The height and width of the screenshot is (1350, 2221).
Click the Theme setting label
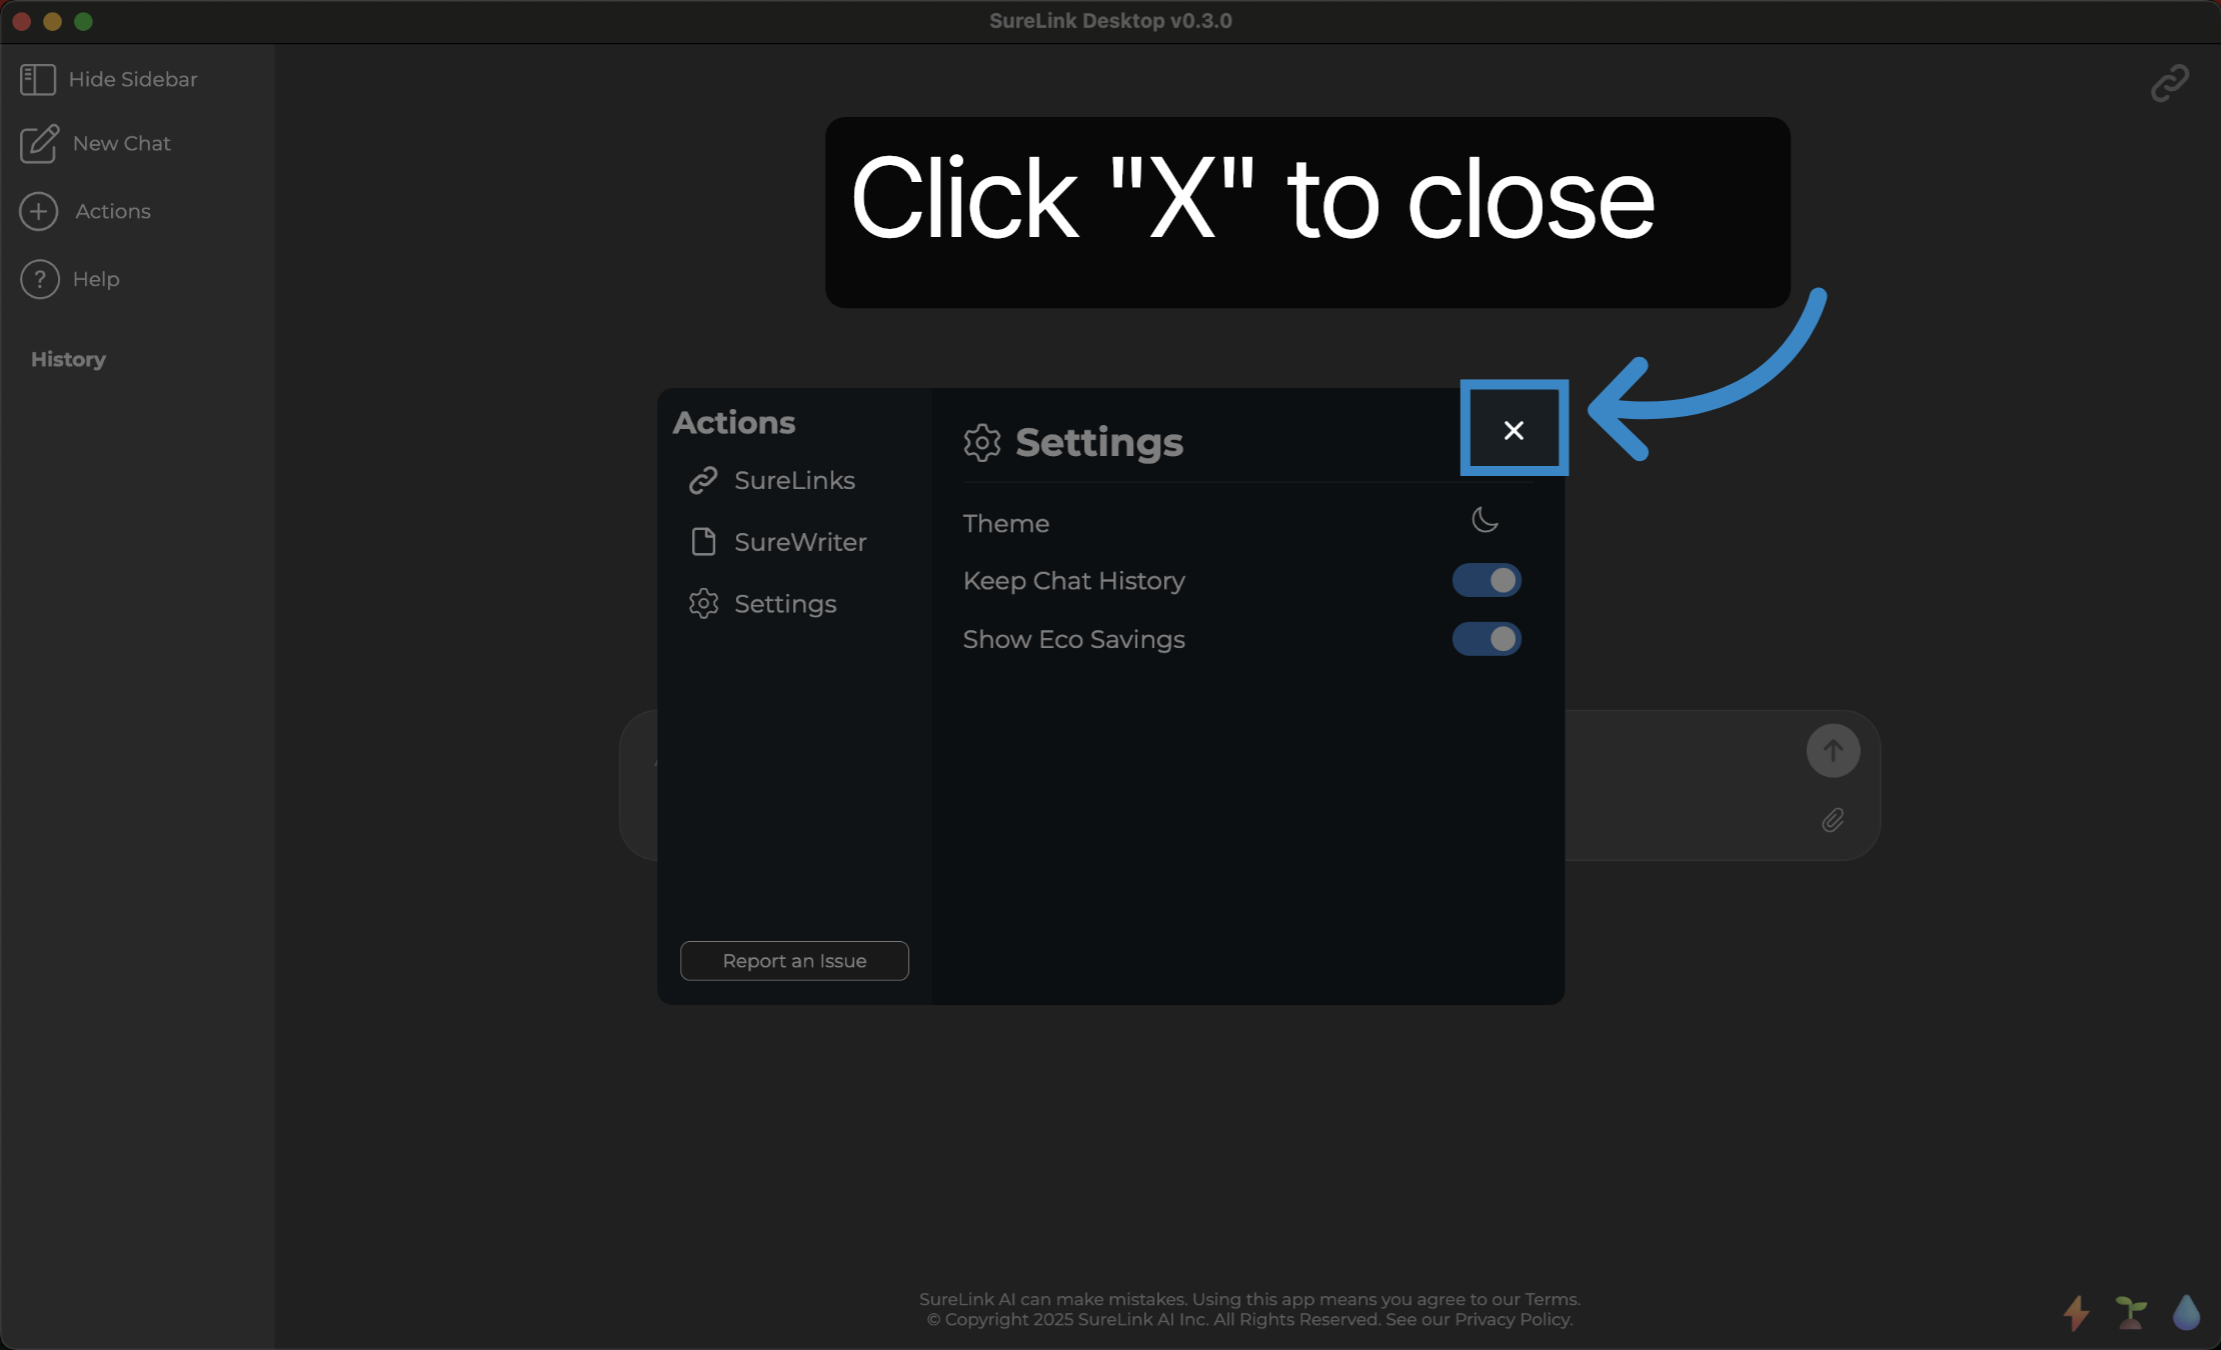click(1006, 523)
